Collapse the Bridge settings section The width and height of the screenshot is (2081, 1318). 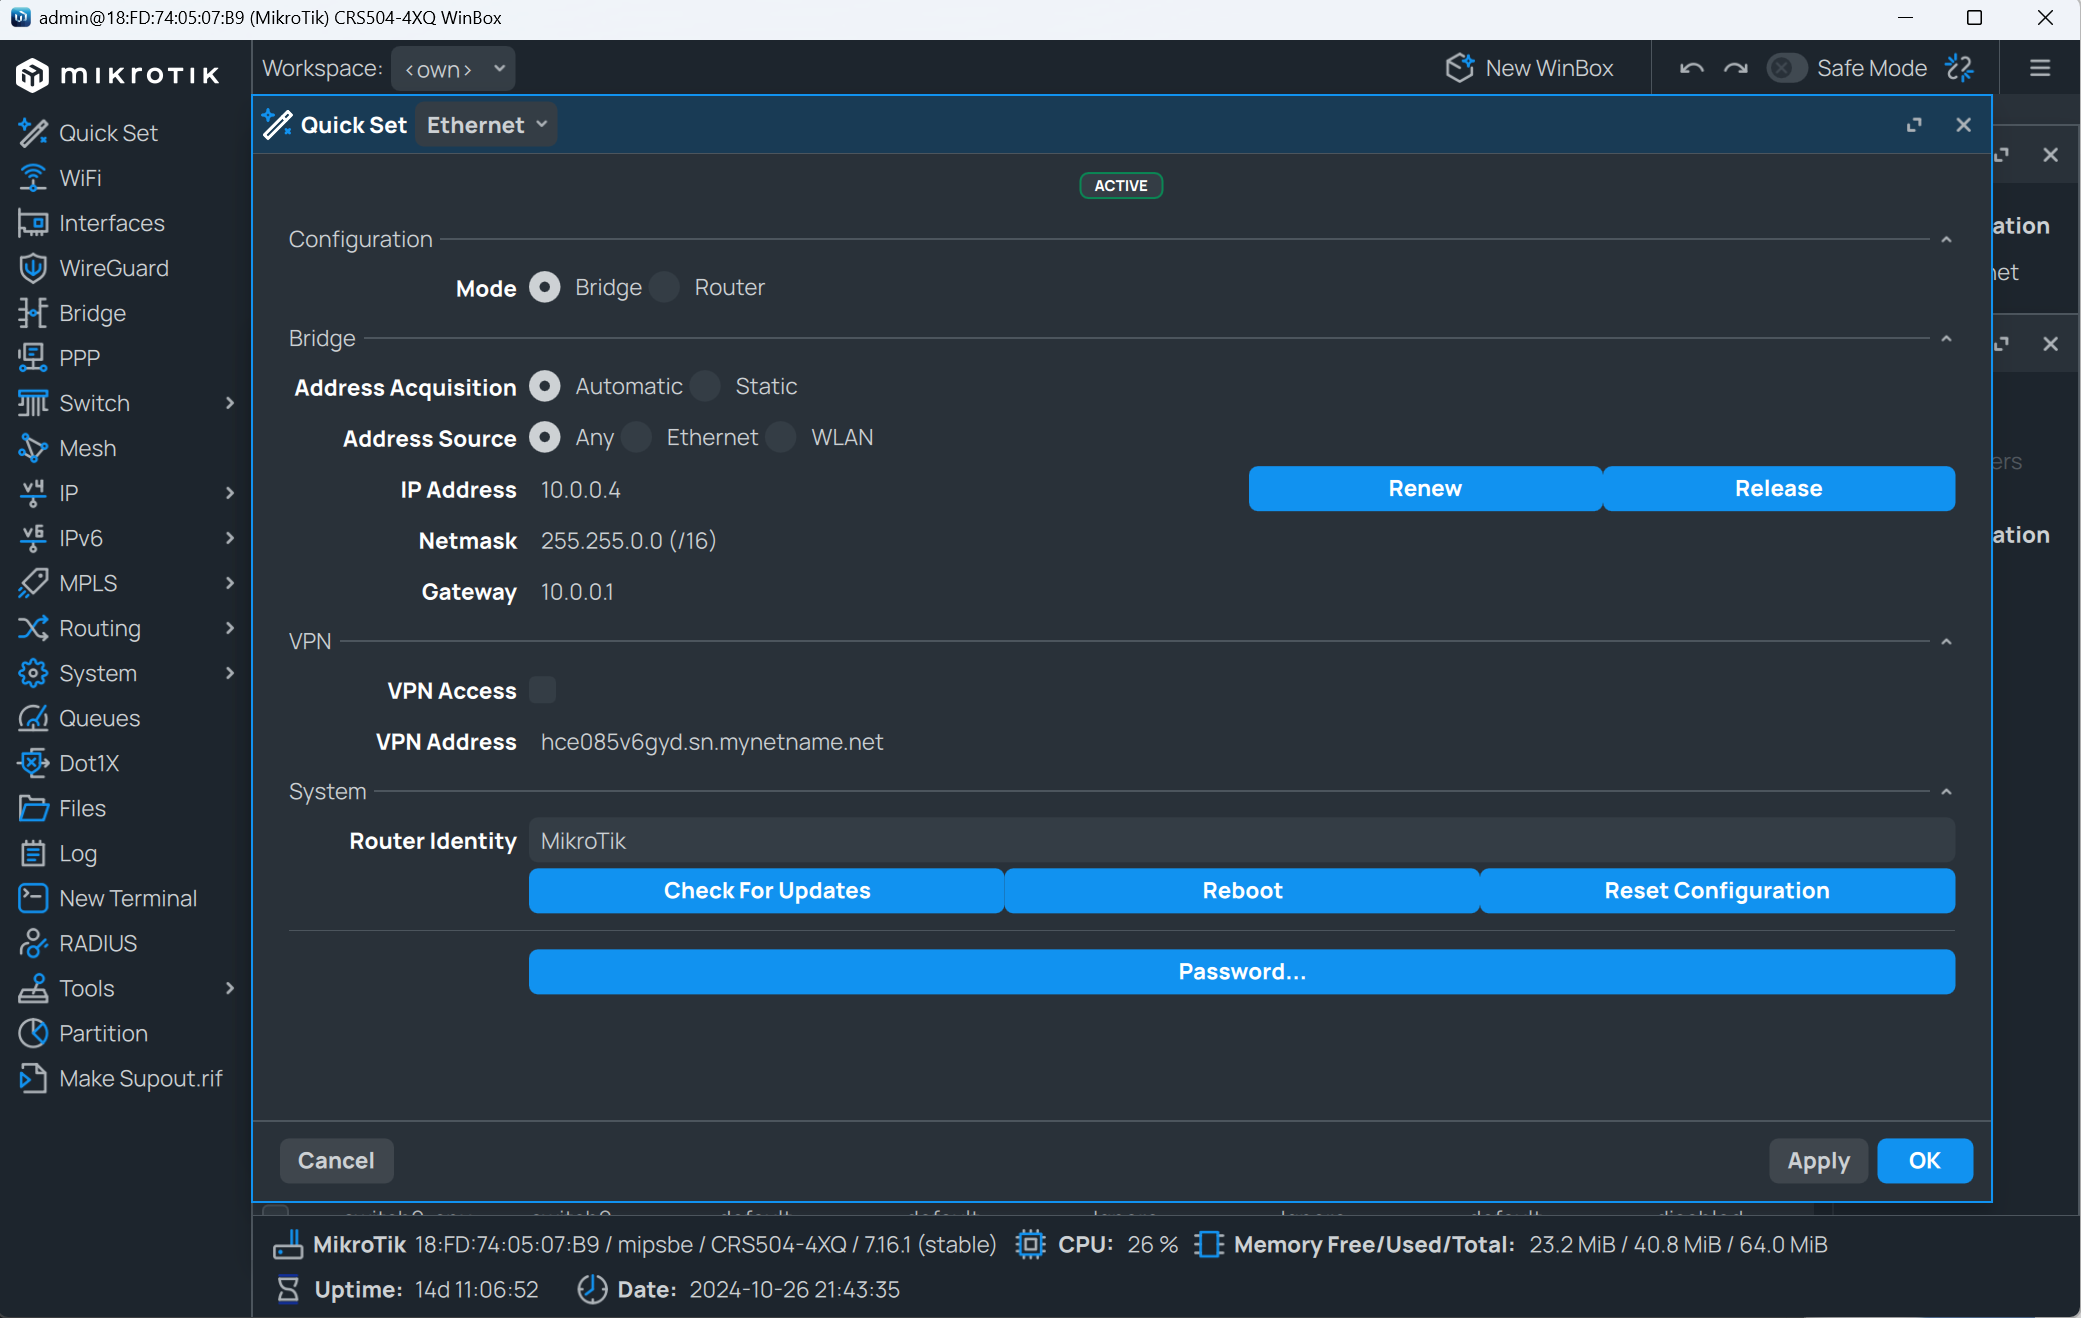coord(1946,338)
